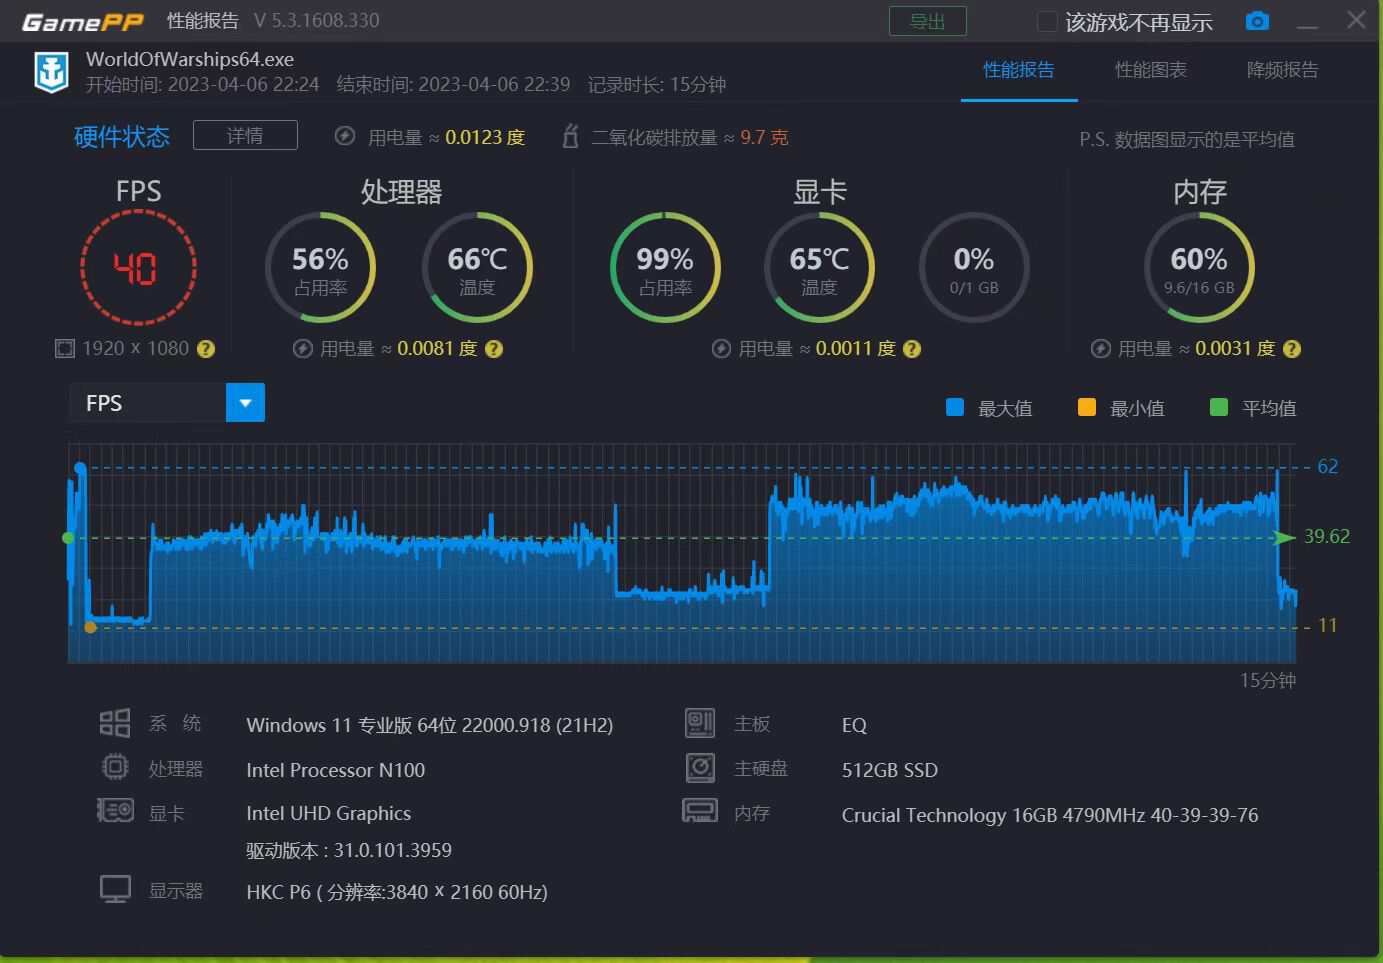Click the green 平均值 legend swatch
This screenshot has width=1383, height=963.
1219,407
